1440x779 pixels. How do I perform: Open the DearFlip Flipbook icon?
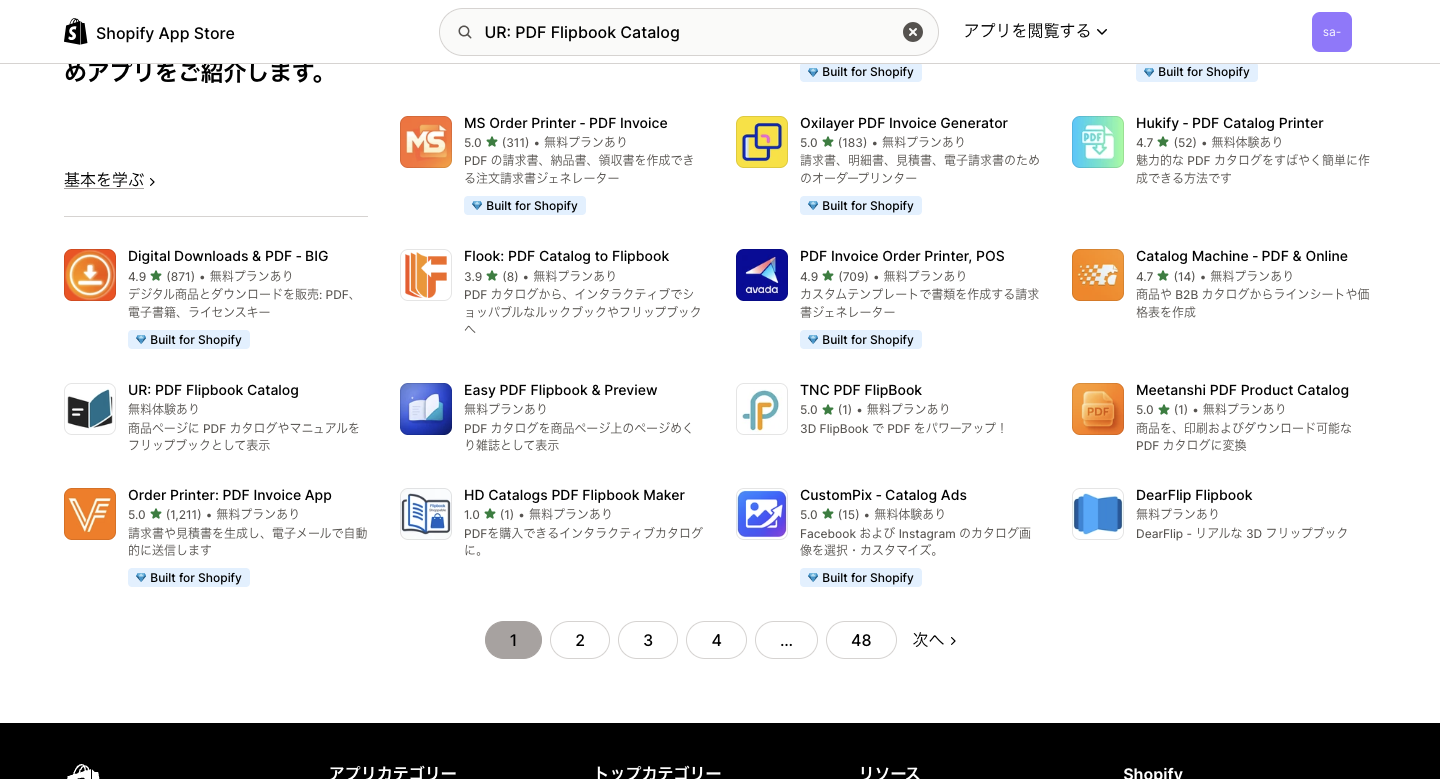click(1098, 514)
